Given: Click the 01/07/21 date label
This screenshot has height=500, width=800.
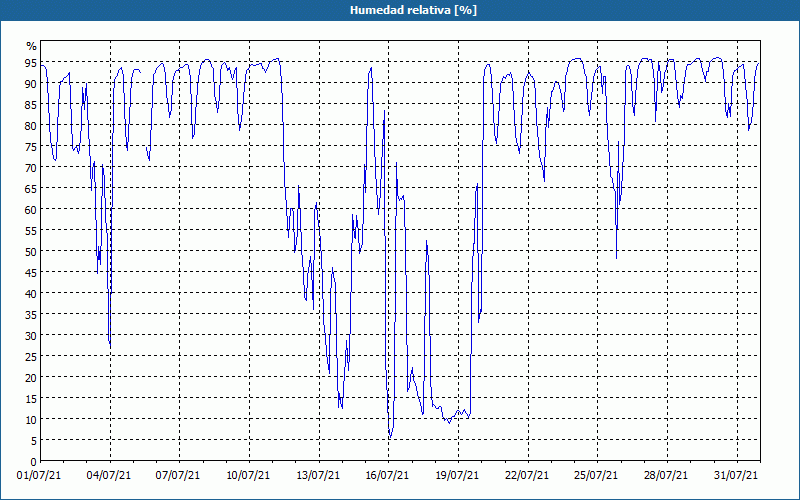Looking at the screenshot, I should 39,475.
